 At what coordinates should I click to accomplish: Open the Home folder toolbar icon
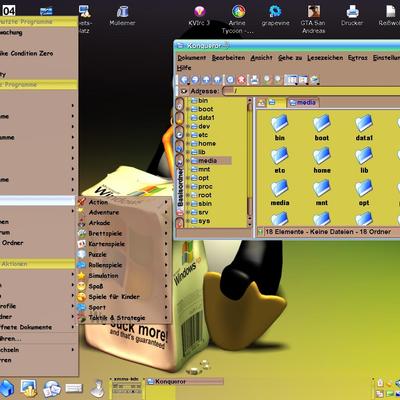click(217, 80)
